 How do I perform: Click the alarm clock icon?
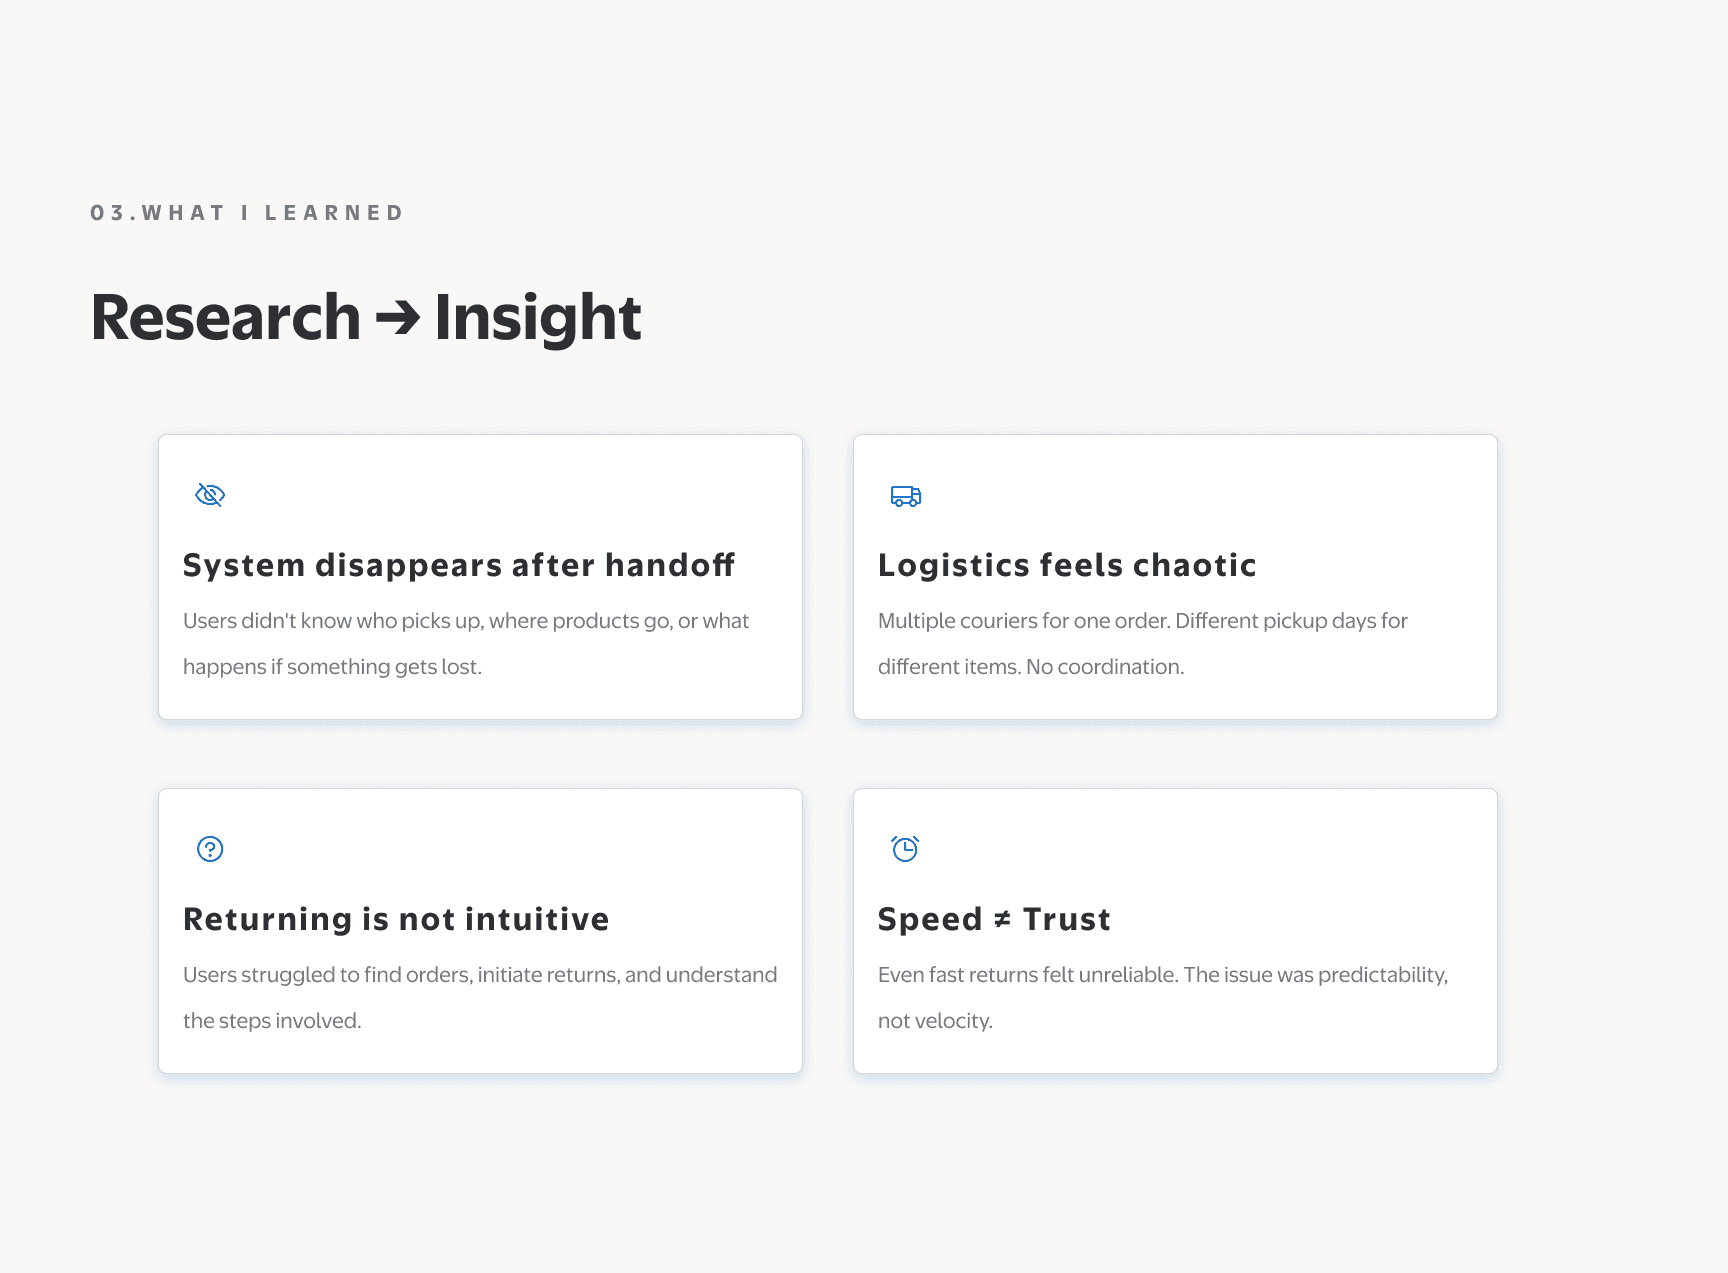[905, 849]
